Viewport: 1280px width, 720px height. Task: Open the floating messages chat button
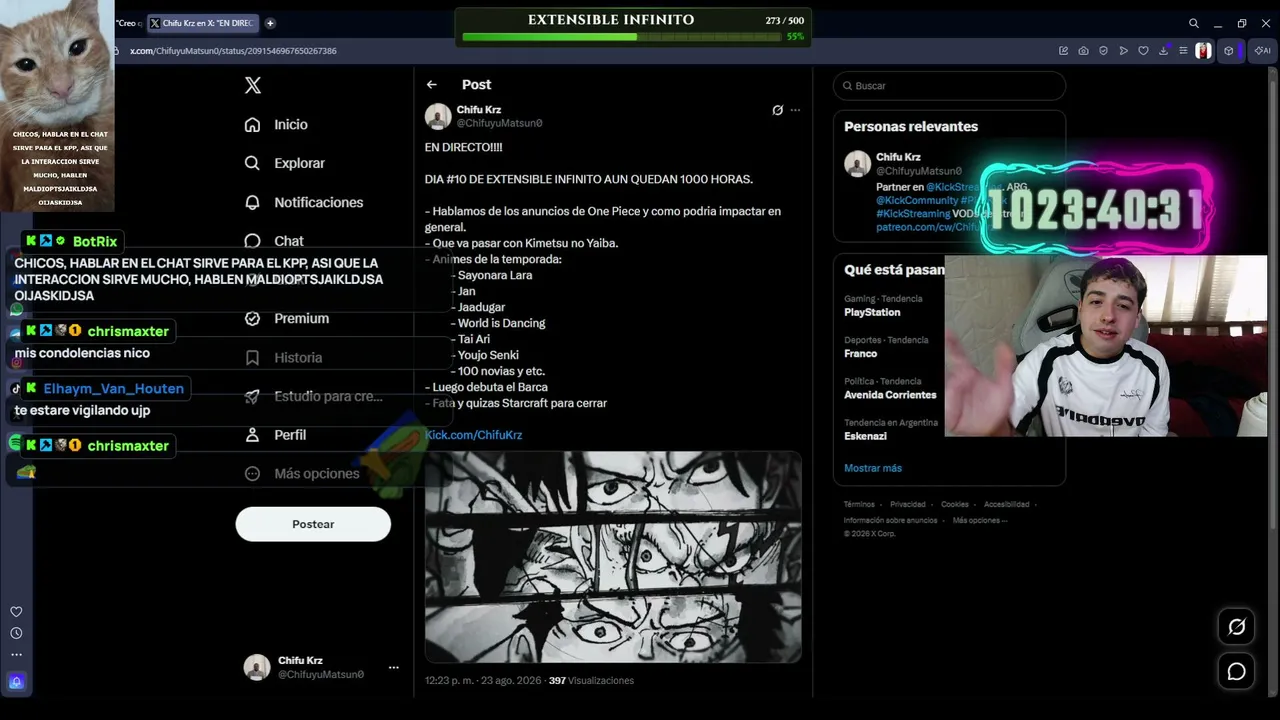1237,671
